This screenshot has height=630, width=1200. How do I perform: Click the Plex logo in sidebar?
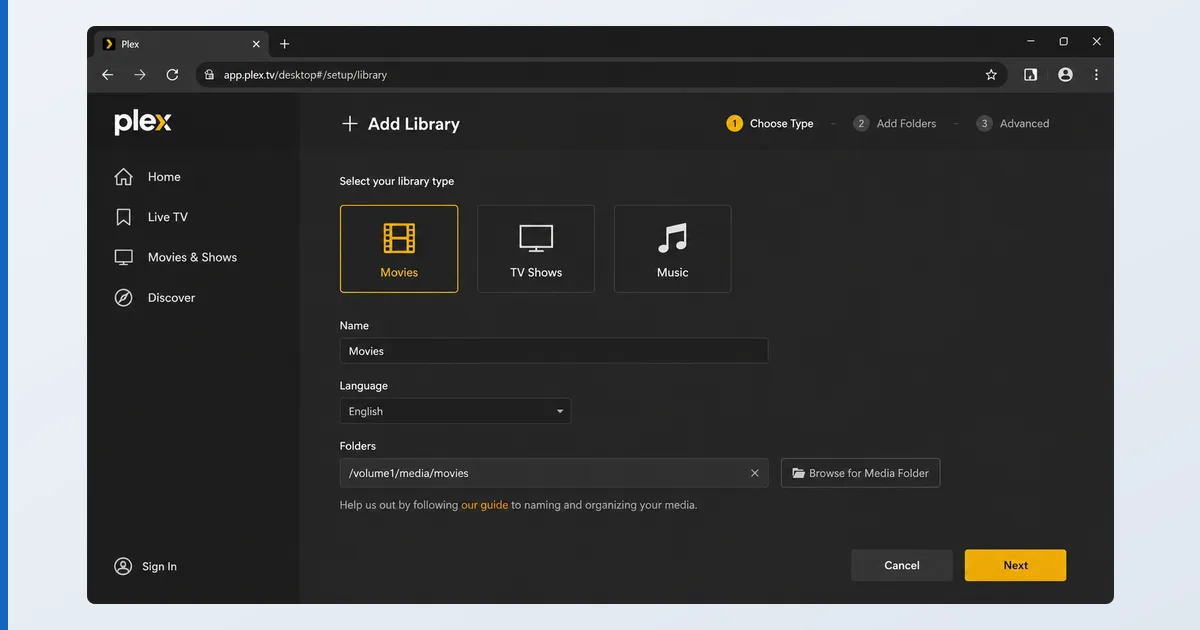143,123
